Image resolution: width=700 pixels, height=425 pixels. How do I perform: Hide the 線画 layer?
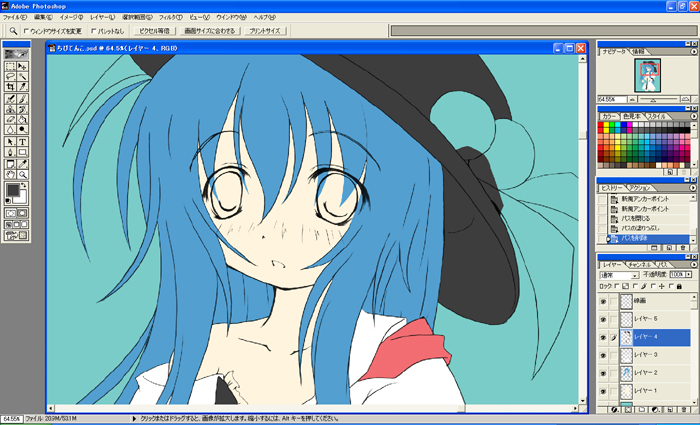[x=603, y=301]
